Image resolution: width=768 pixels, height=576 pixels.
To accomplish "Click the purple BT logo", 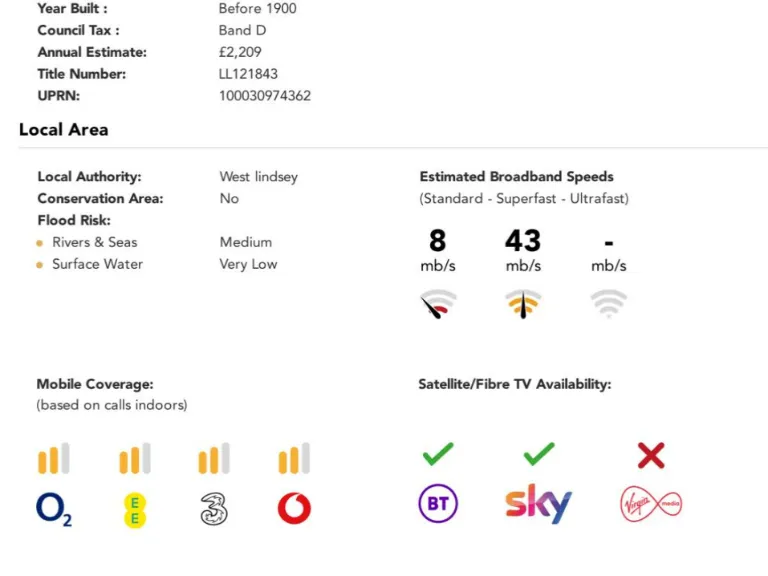I will point(438,504).
